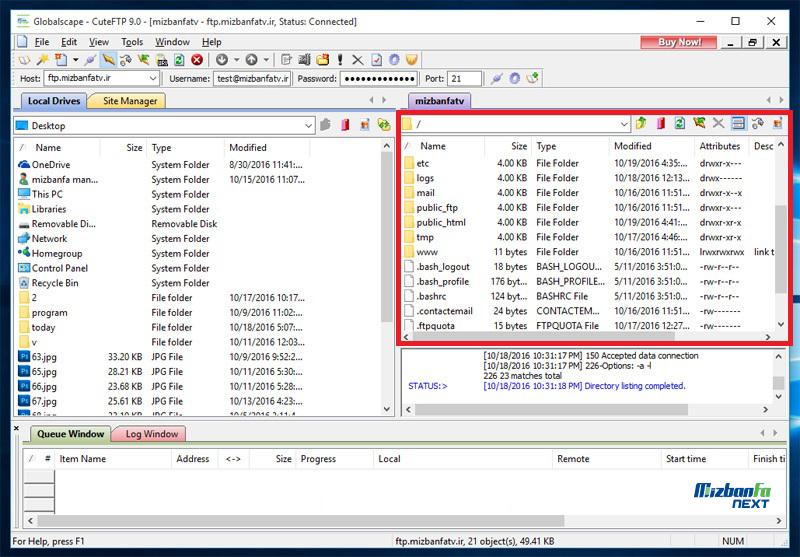Click the Delete X icon in the remote pane
Viewport: 800px width, 557px height.
pyautogui.click(x=718, y=124)
